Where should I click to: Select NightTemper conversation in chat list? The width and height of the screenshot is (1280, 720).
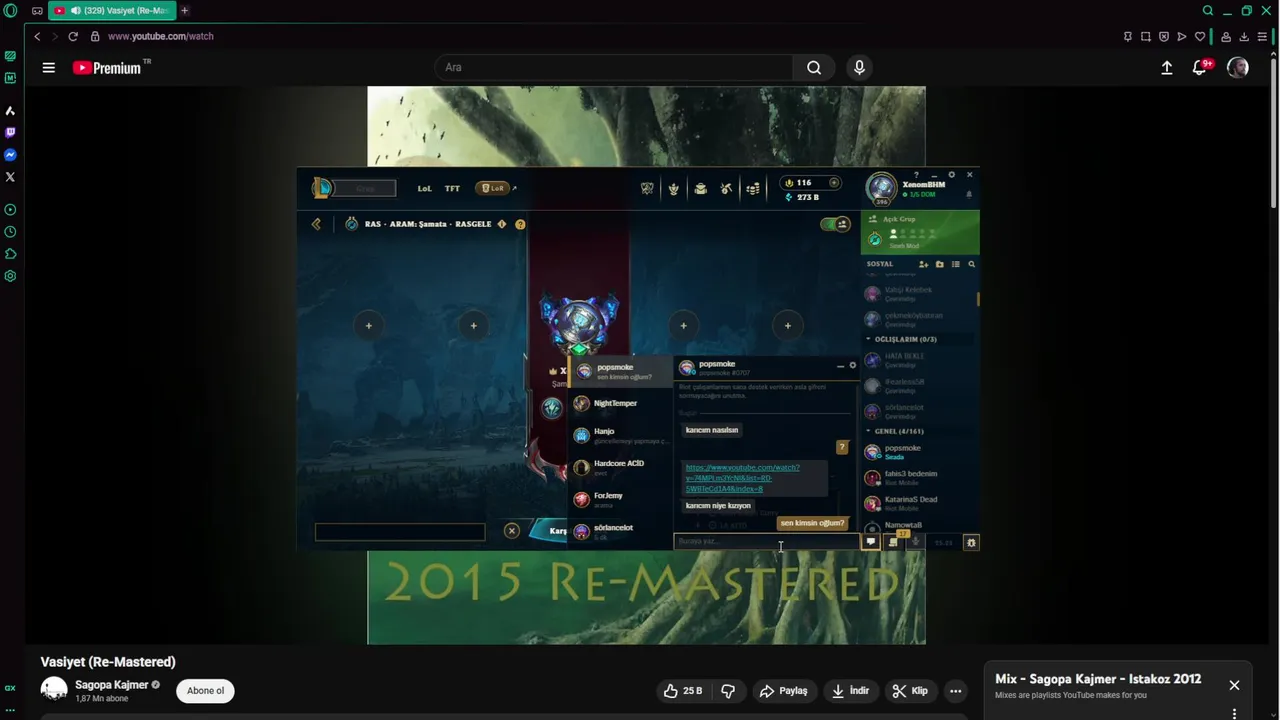(x=621, y=404)
